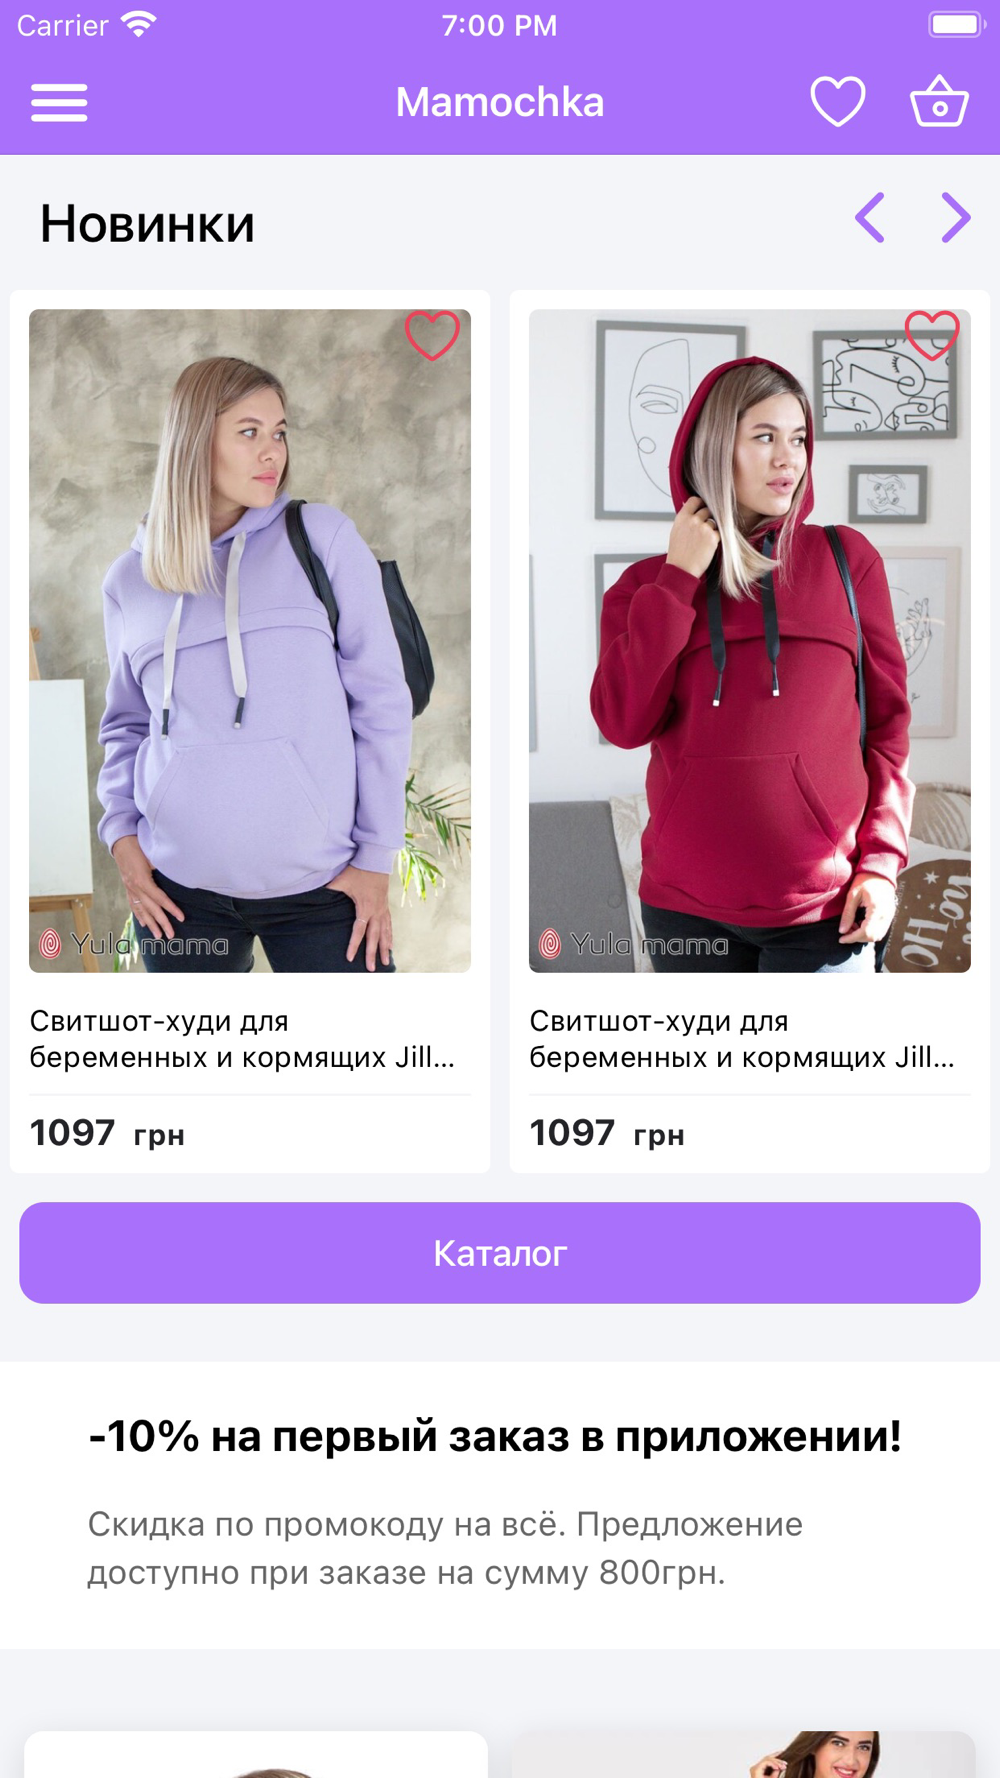1000x1778 pixels.
Task: Open the bottom right woman banner card
Action: (x=744, y=1754)
